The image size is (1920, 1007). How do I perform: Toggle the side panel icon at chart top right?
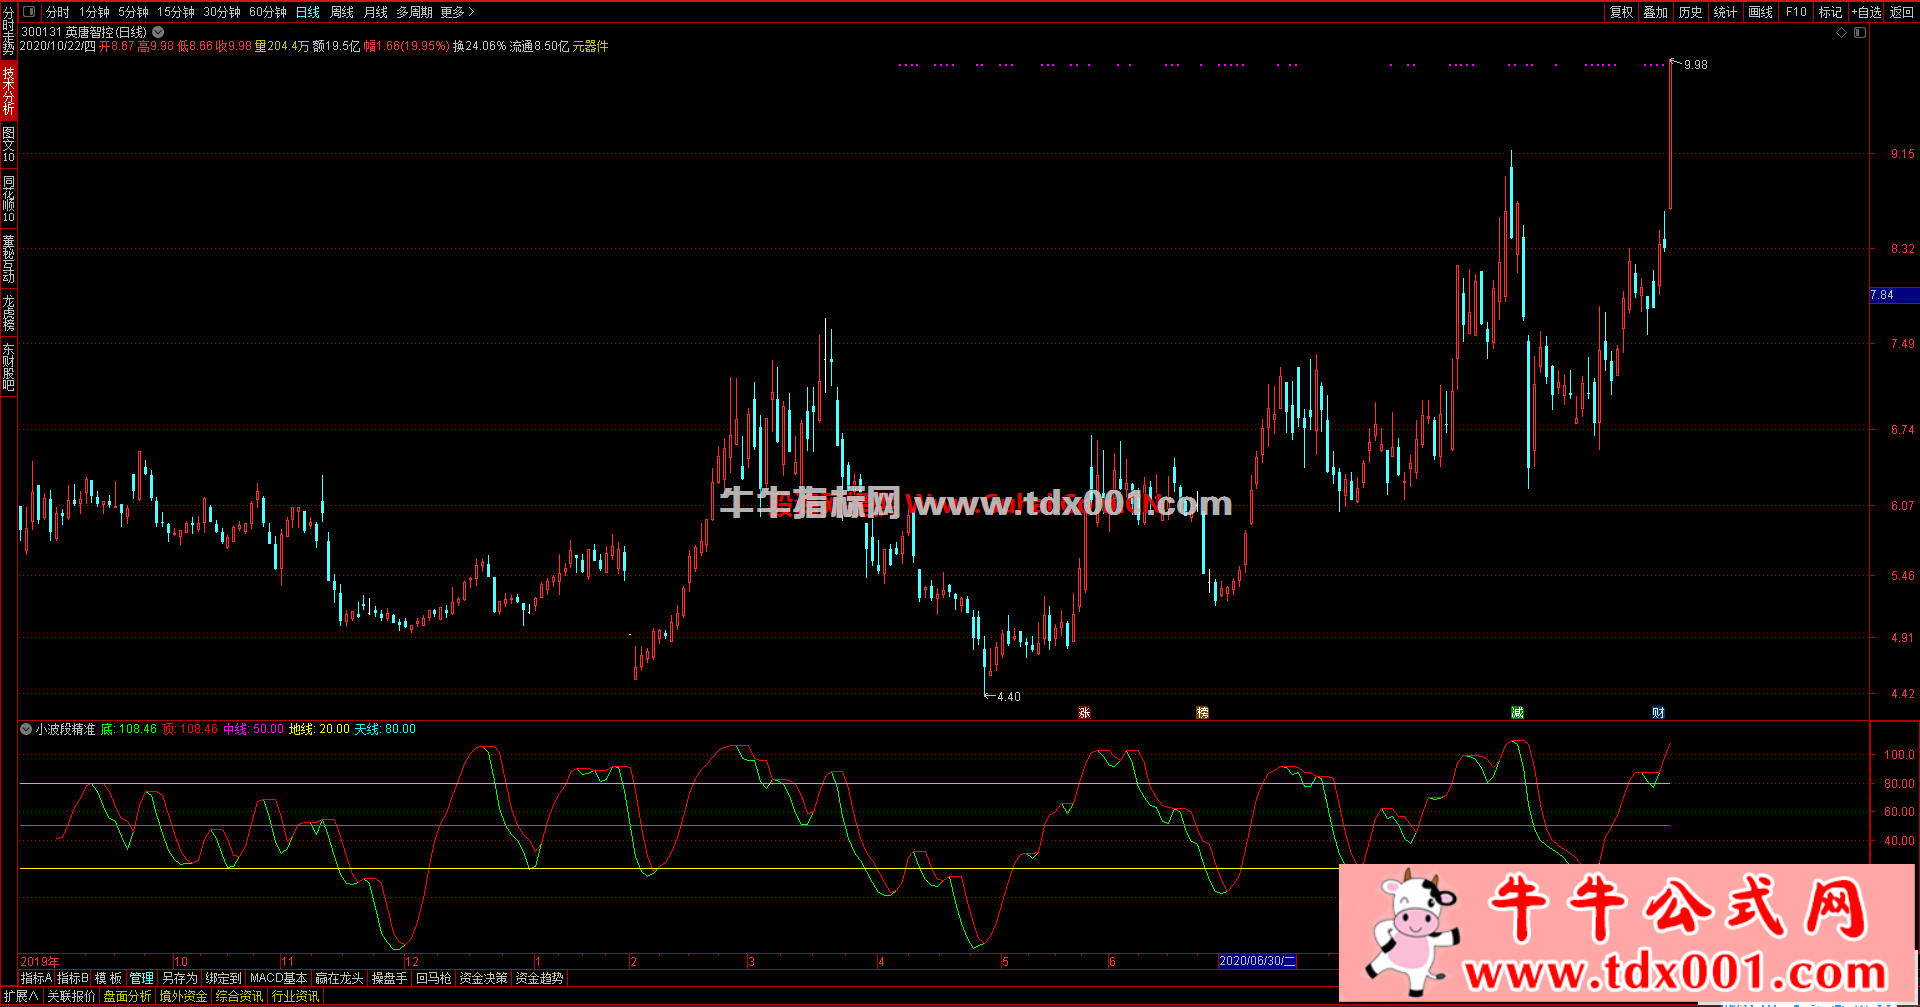[x=1860, y=32]
